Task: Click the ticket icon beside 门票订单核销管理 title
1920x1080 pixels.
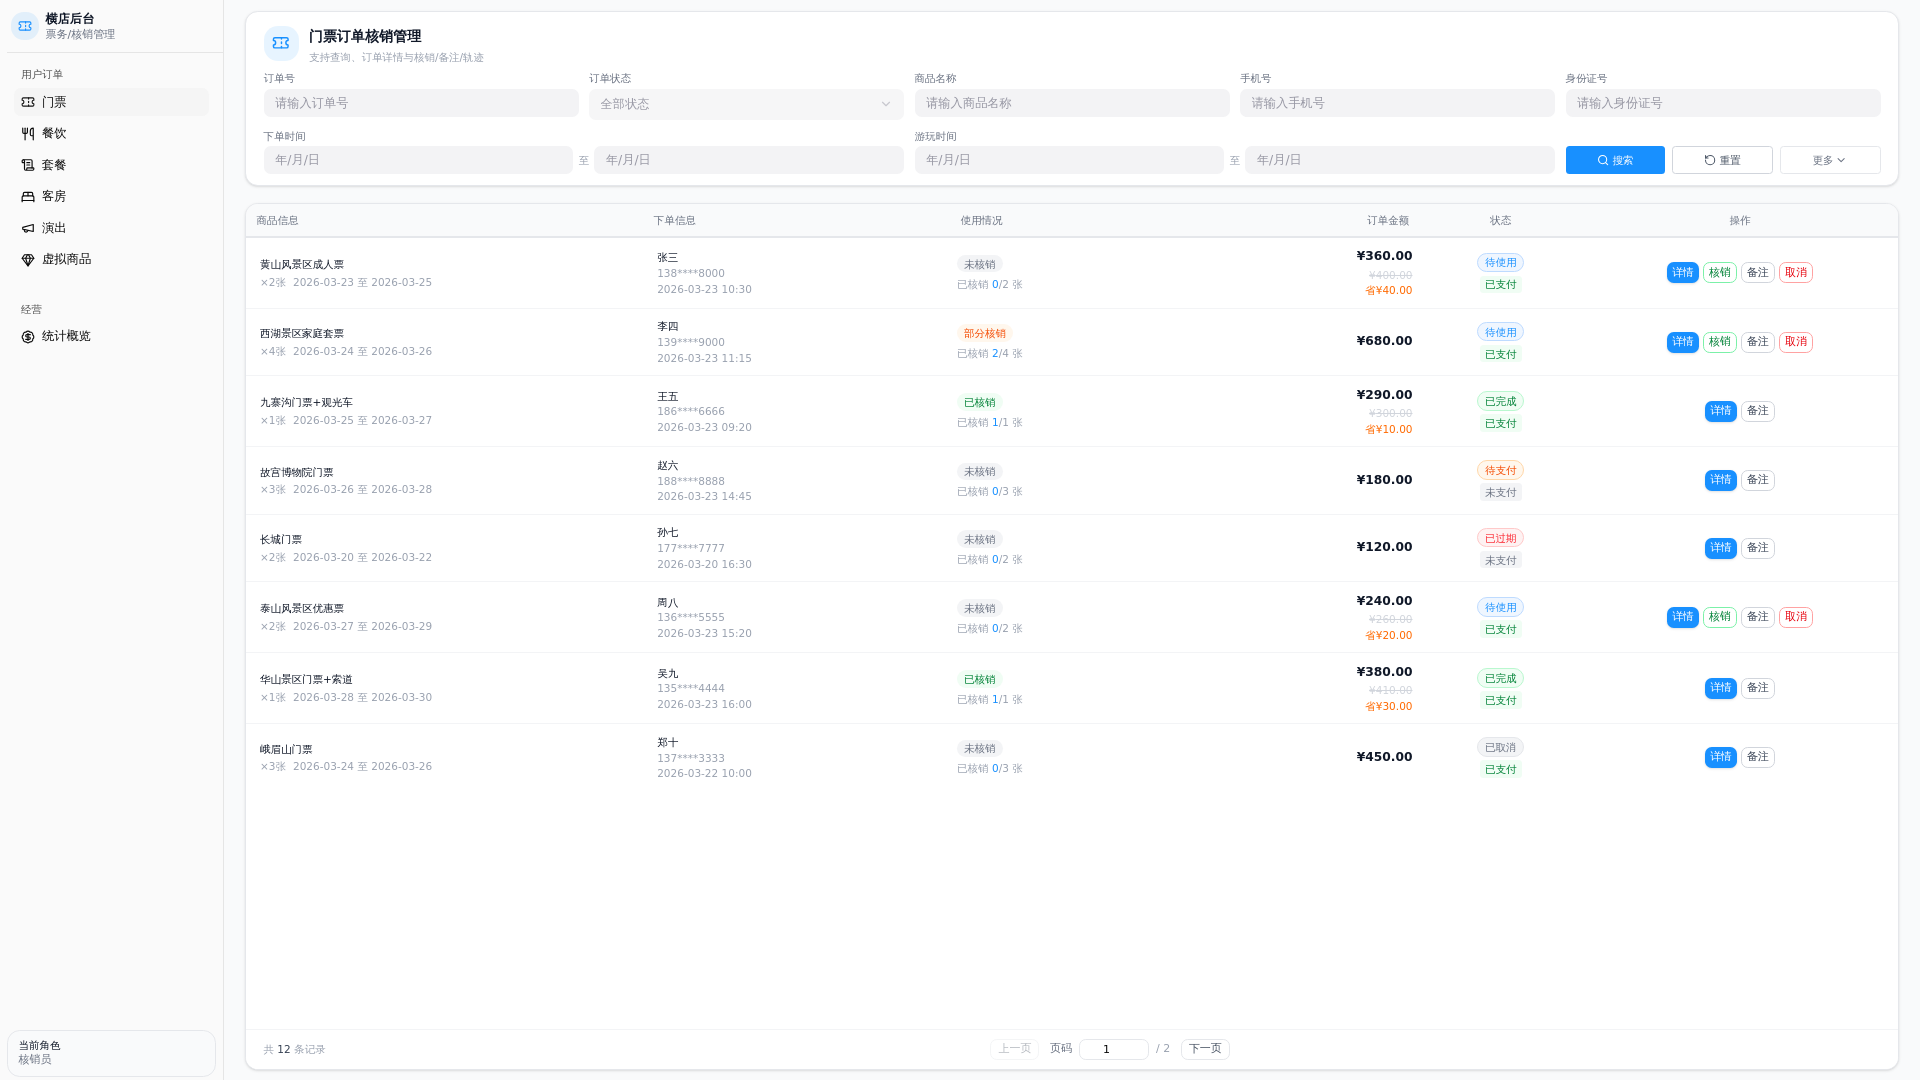Action: point(281,43)
